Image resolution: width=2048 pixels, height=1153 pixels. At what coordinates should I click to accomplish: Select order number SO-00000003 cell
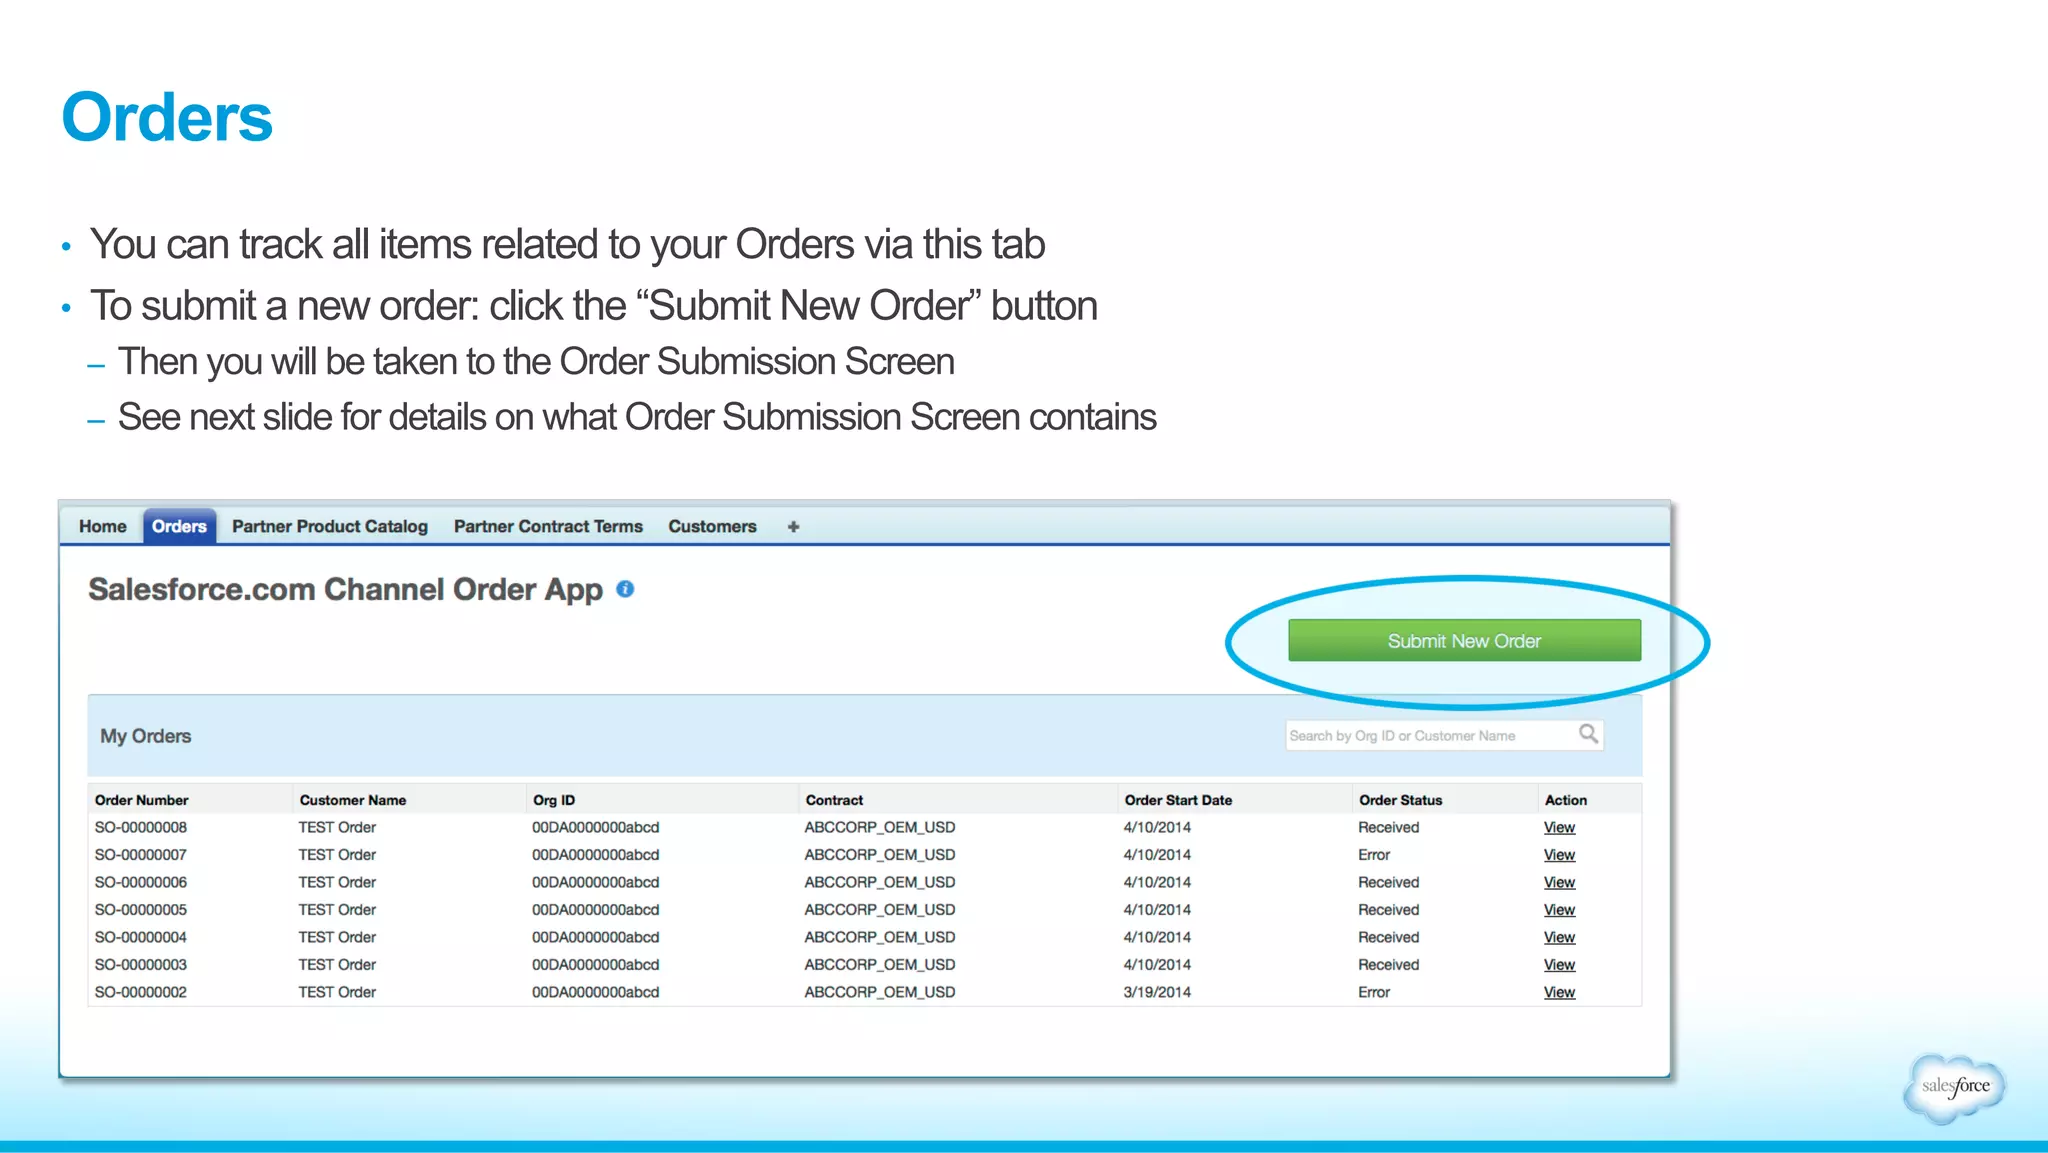(x=141, y=965)
